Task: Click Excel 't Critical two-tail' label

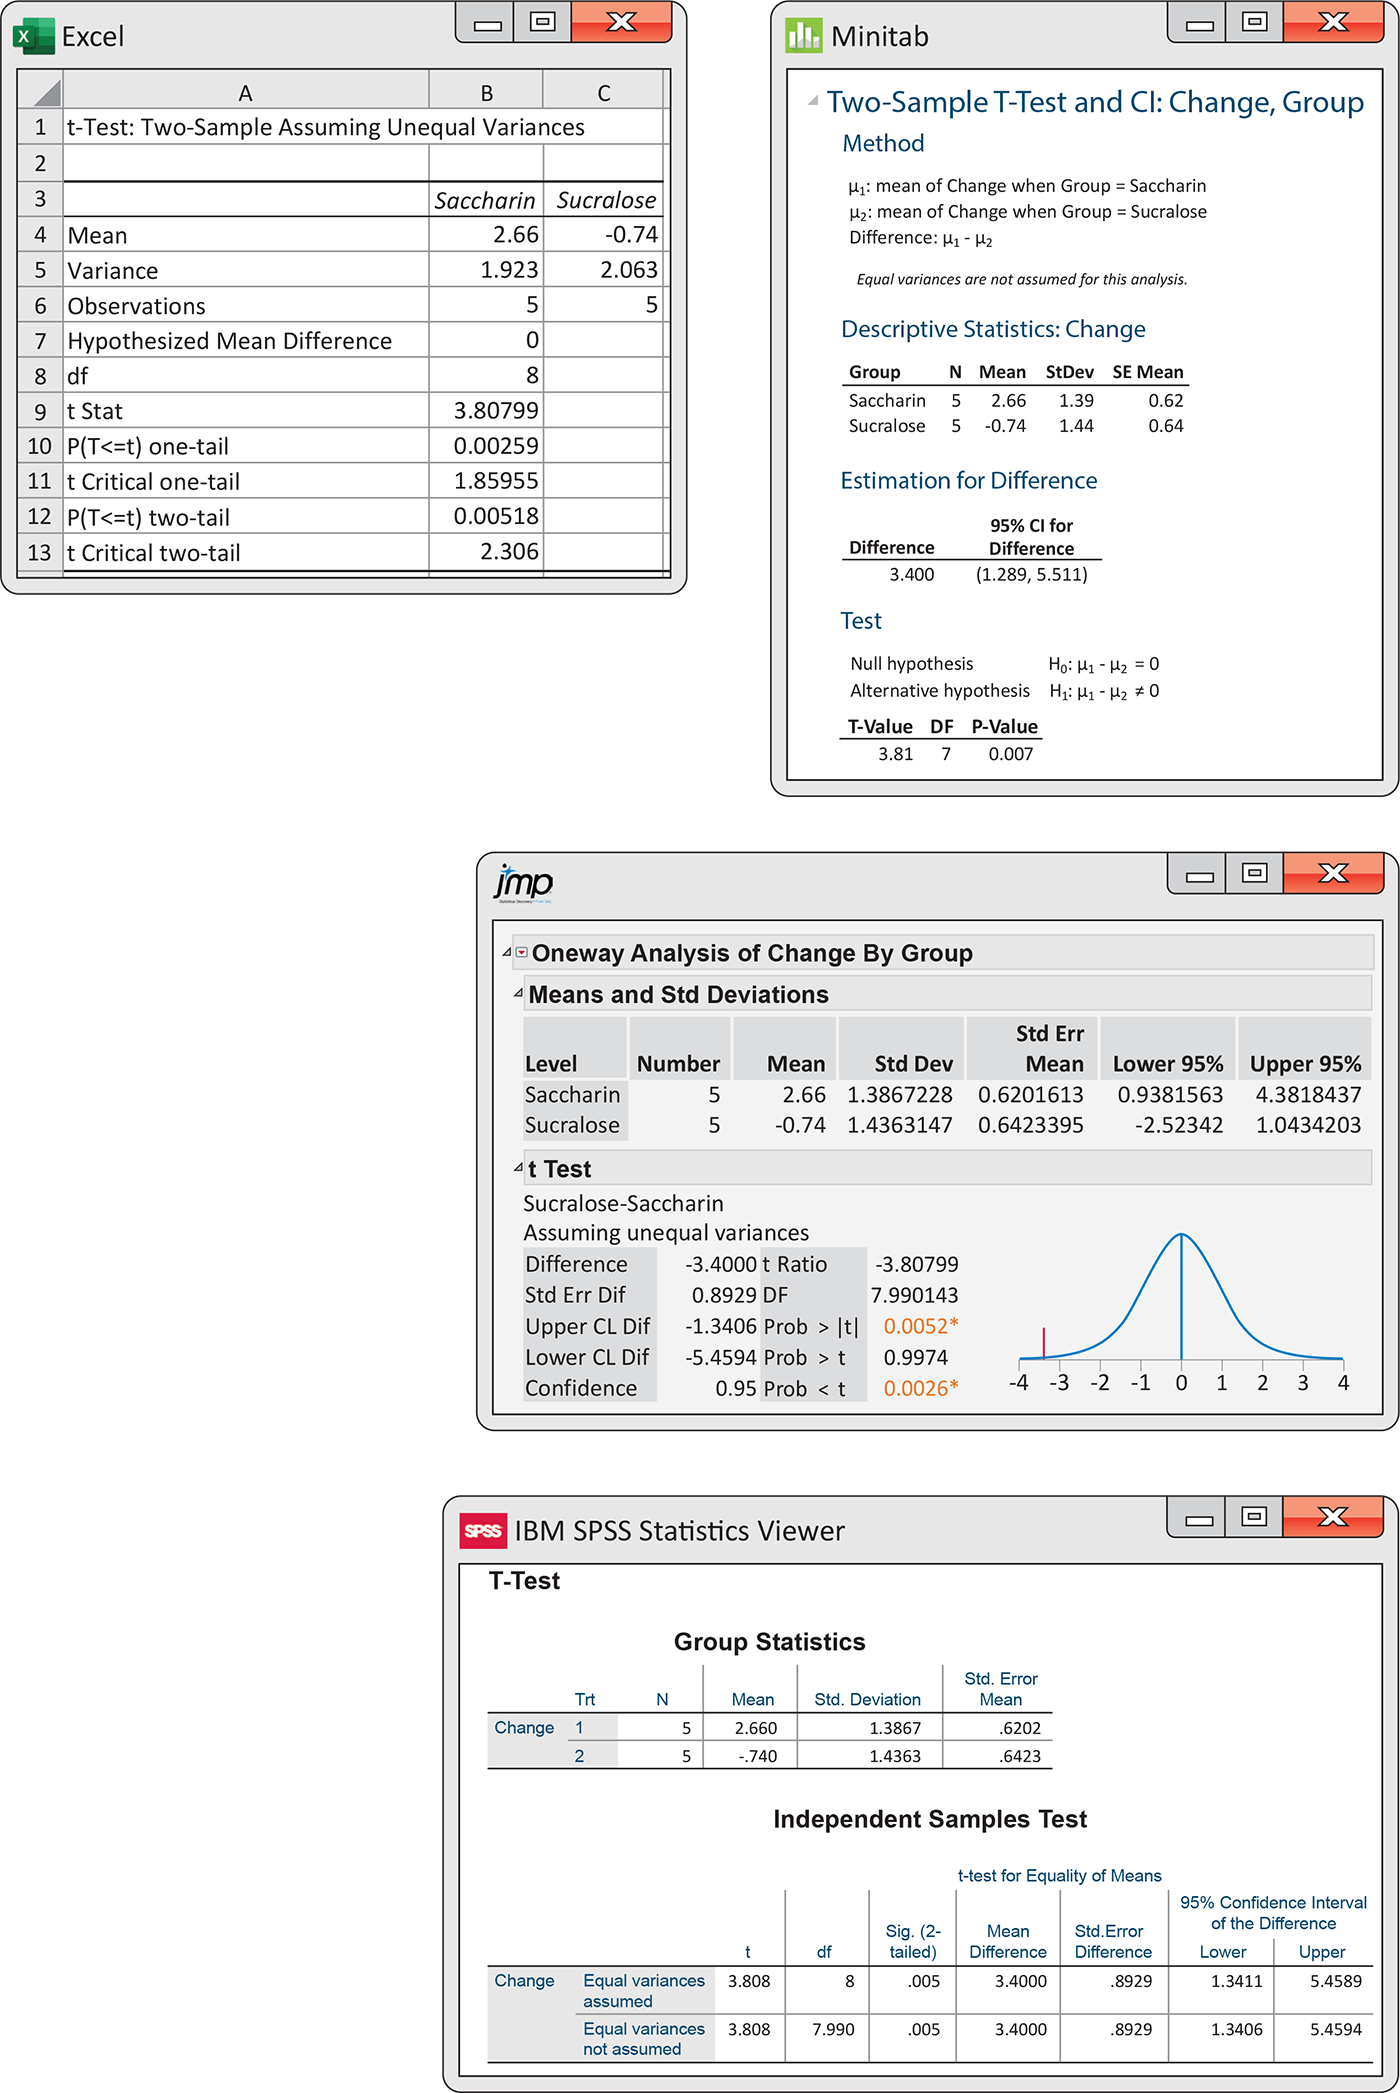Action: click(x=154, y=553)
